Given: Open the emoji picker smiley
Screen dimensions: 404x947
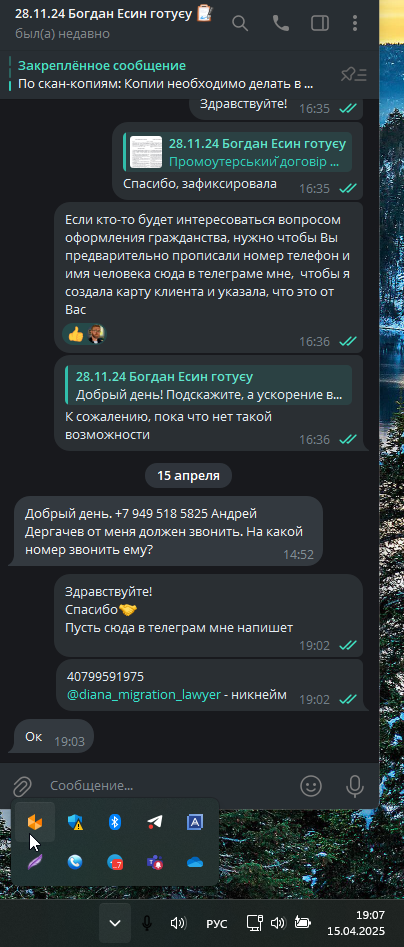Looking at the screenshot, I should 311,786.
